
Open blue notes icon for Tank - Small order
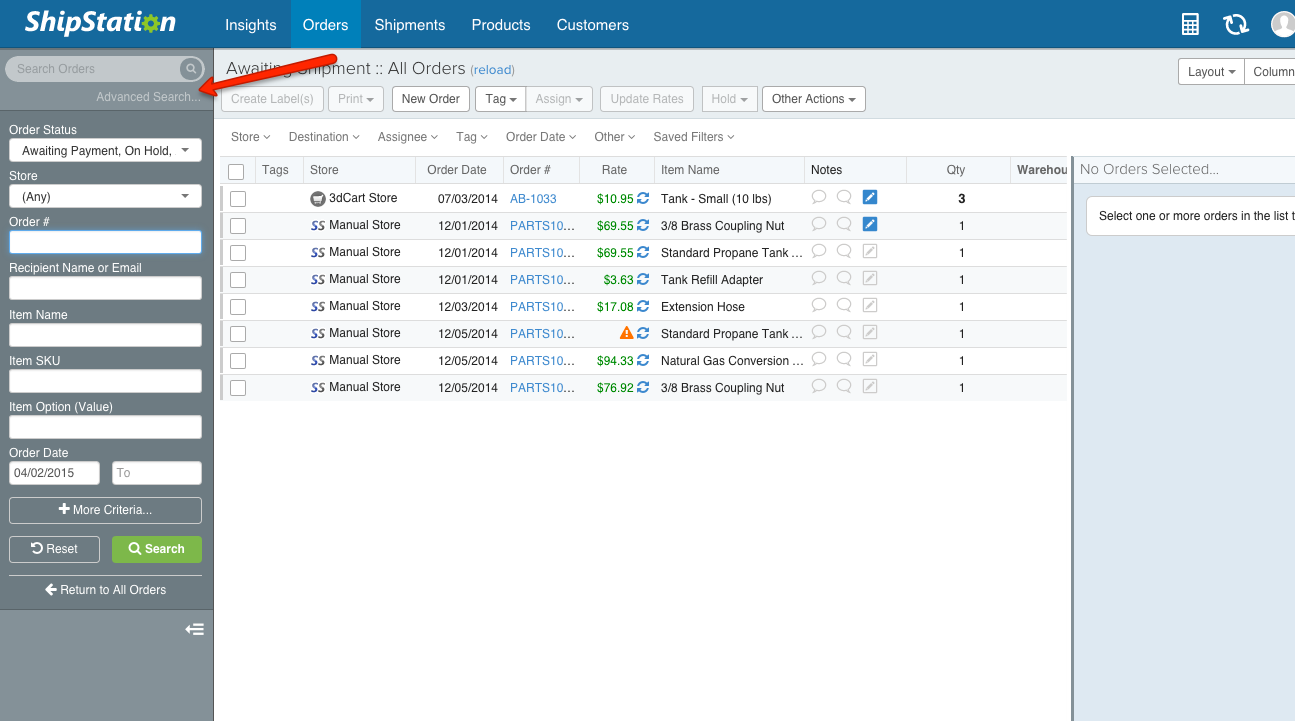(870, 198)
